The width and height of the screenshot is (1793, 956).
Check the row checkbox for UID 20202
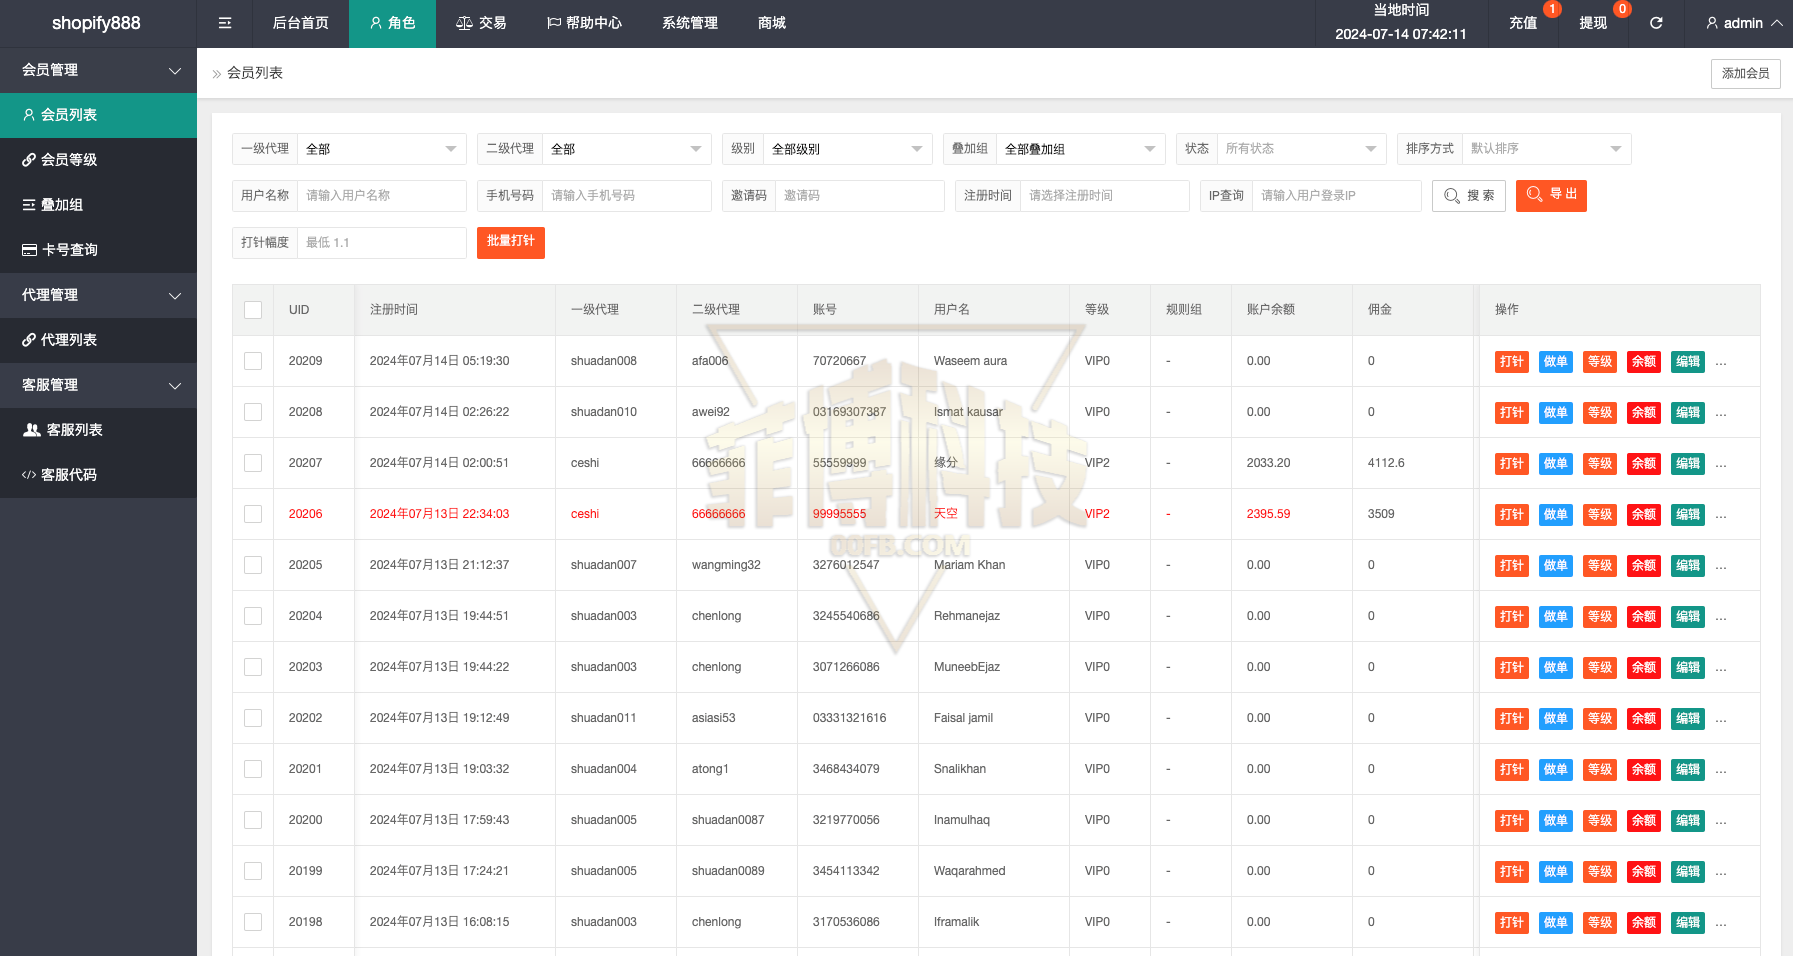(x=253, y=718)
